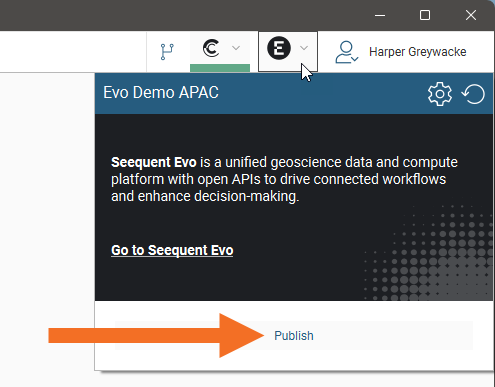
Task: Click the Publish button
Action: pos(294,336)
